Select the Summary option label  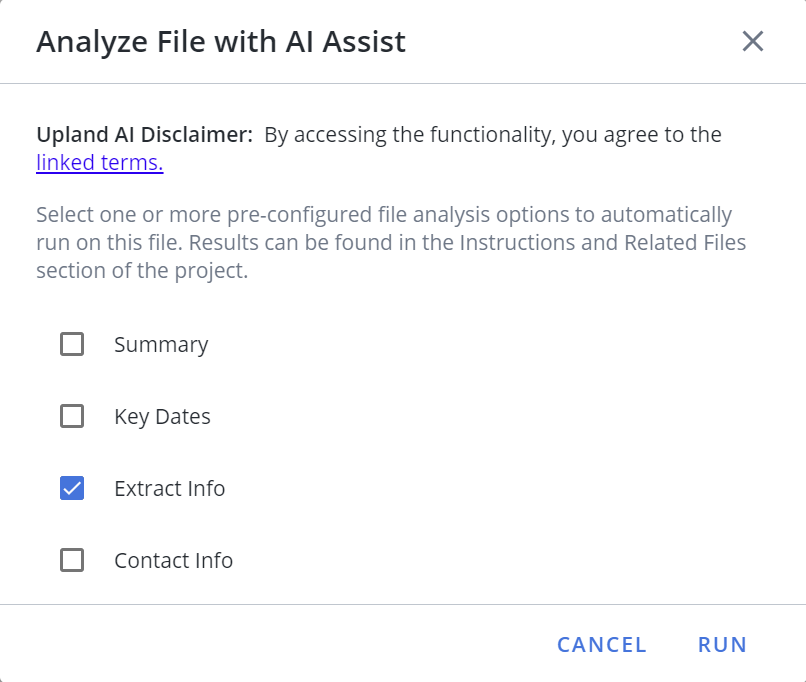pyautogui.click(x=161, y=344)
